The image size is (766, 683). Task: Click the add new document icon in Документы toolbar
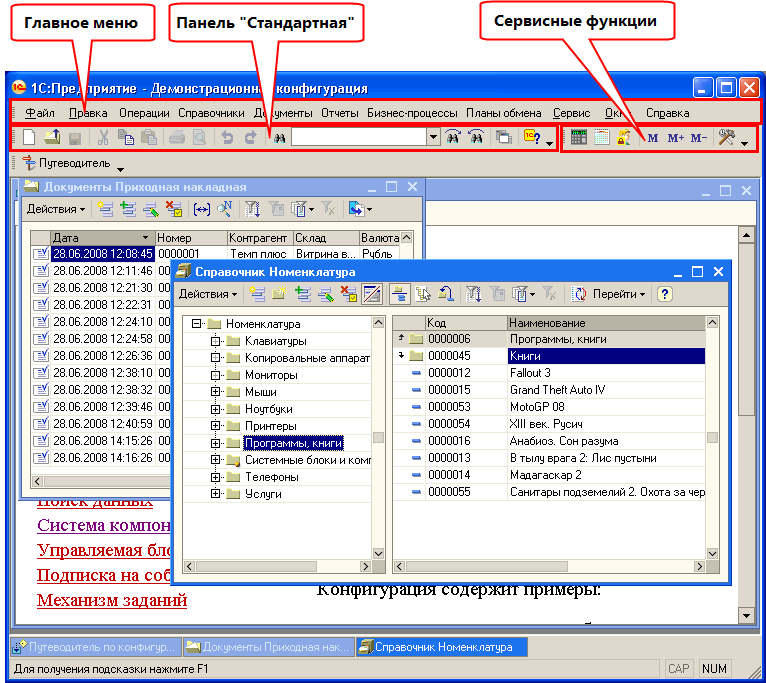tap(105, 209)
